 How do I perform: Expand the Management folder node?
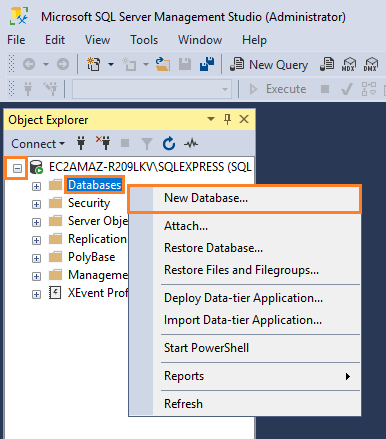click(36, 276)
